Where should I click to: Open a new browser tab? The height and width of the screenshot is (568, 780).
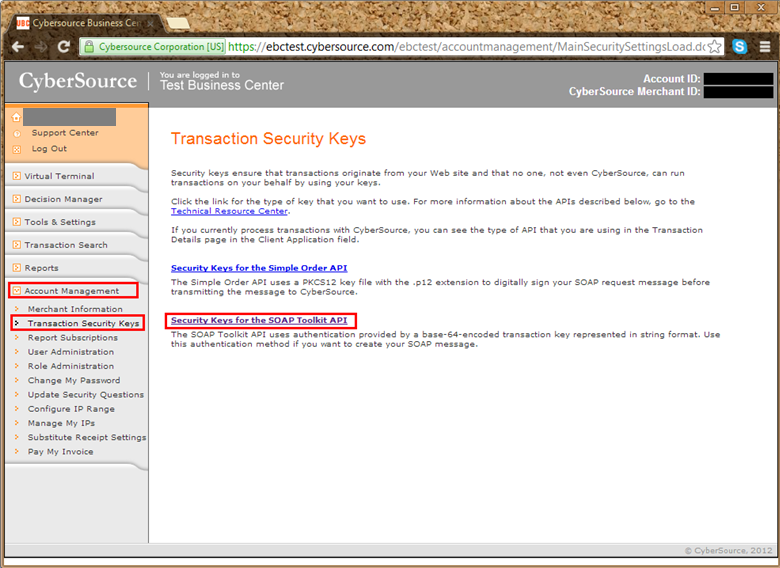[178, 23]
